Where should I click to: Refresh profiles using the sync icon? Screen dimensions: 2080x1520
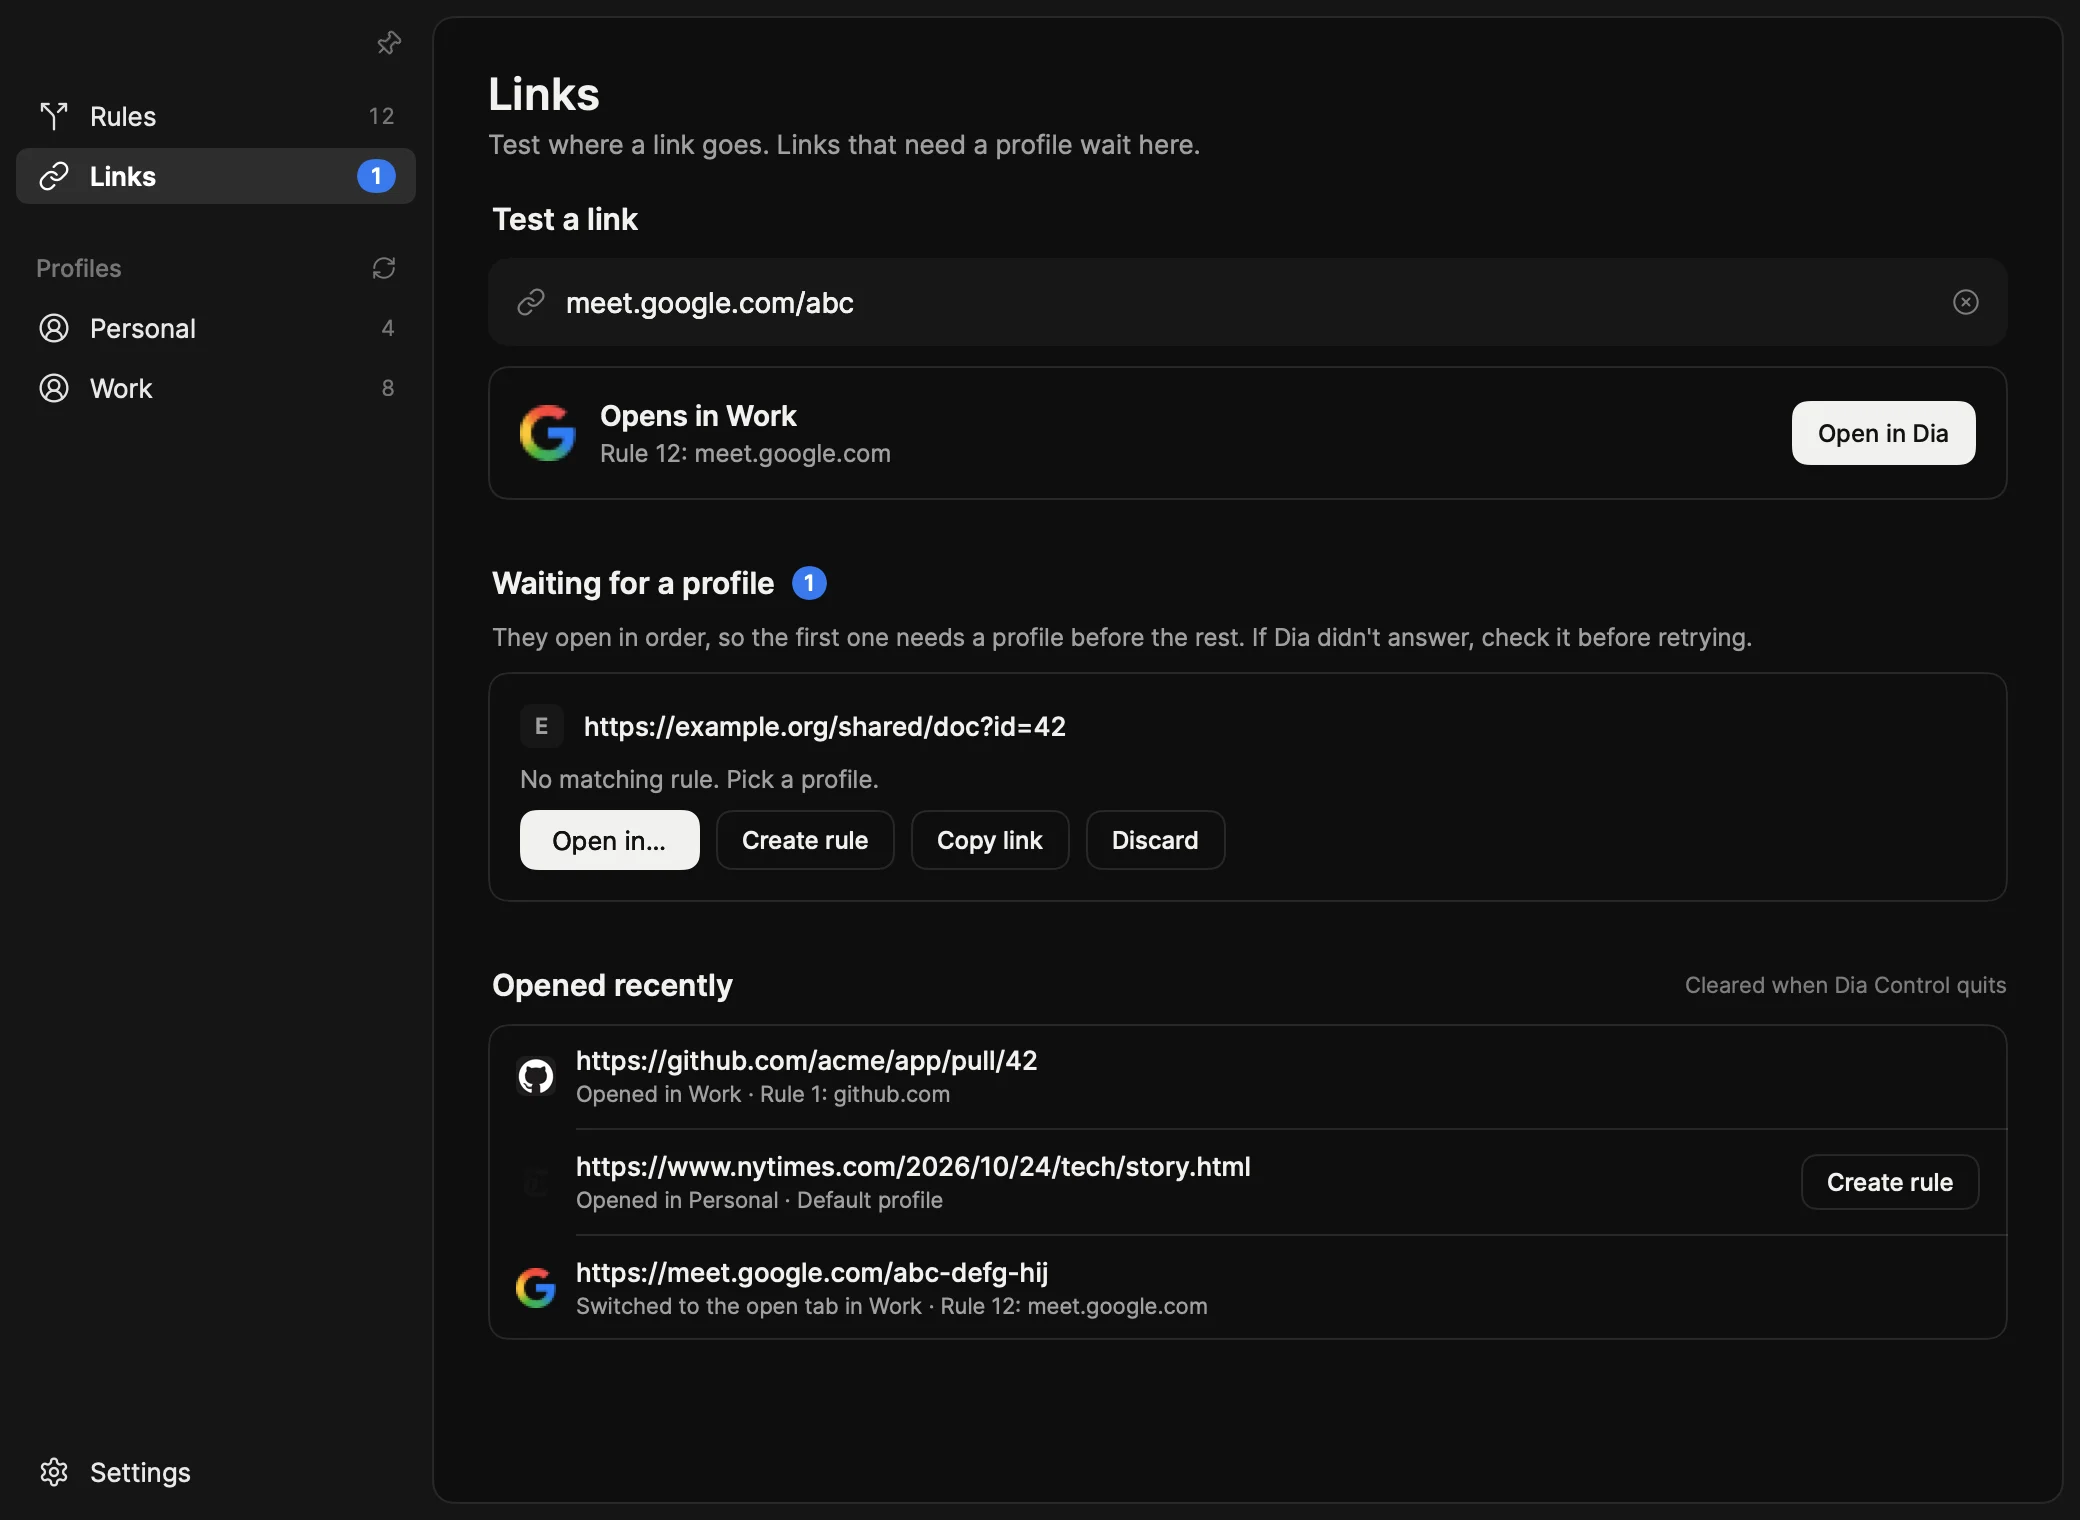click(384, 268)
